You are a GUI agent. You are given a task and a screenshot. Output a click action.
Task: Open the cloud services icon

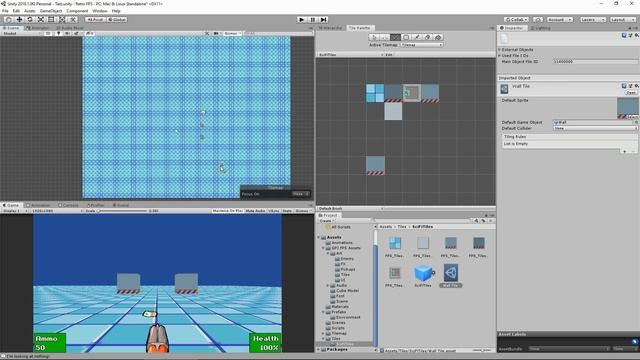538,20
